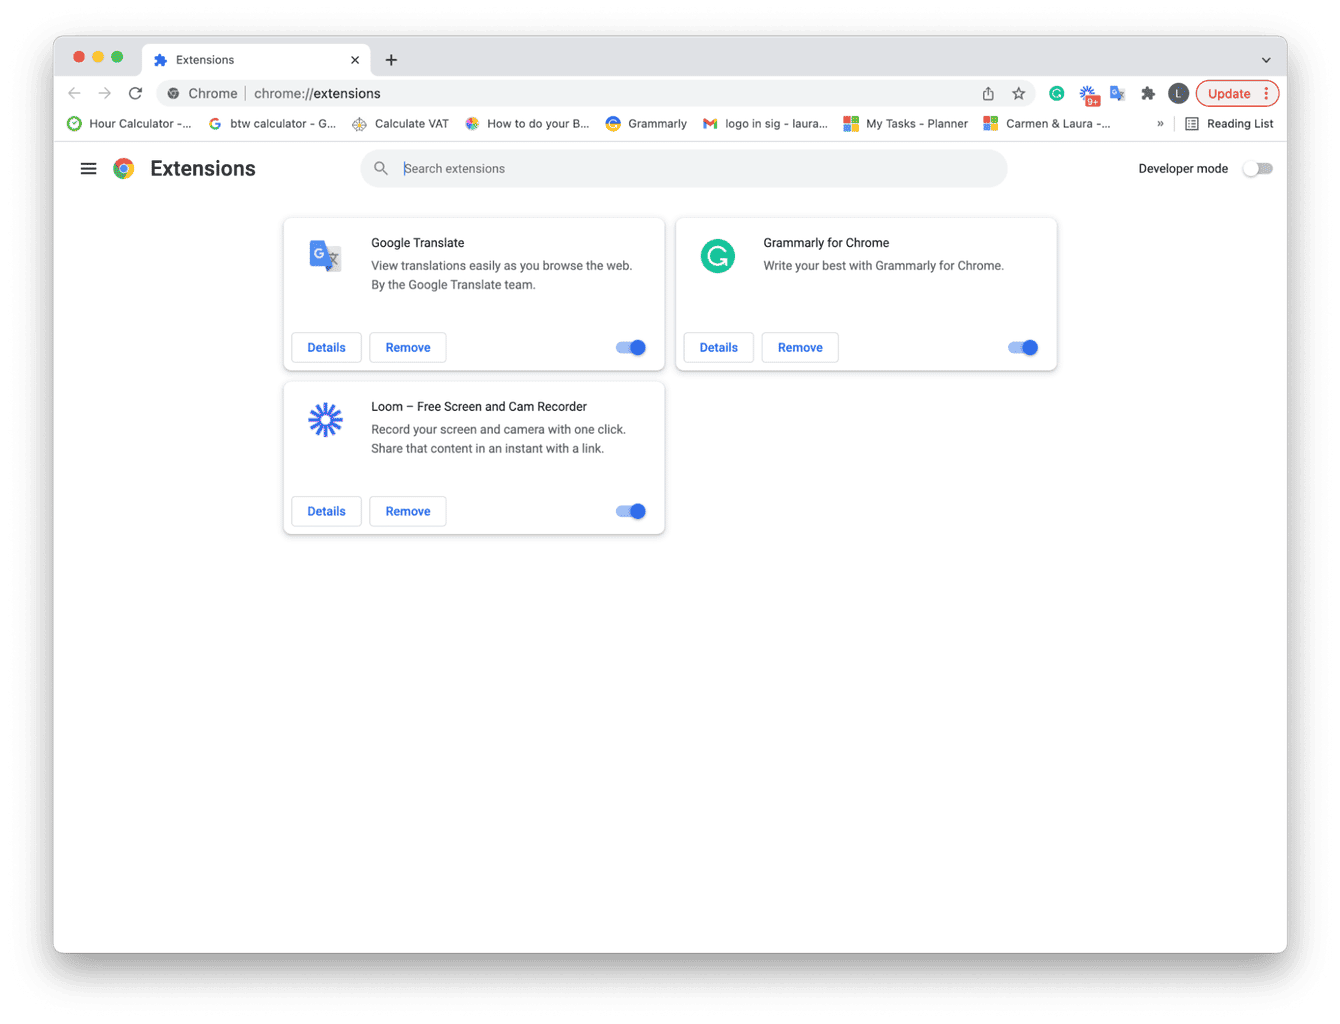Image resolution: width=1340 pixels, height=1024 pixels.
Task: Click the Loom toggle slider control
Action: pyautogui.click(x=630, y=511)
